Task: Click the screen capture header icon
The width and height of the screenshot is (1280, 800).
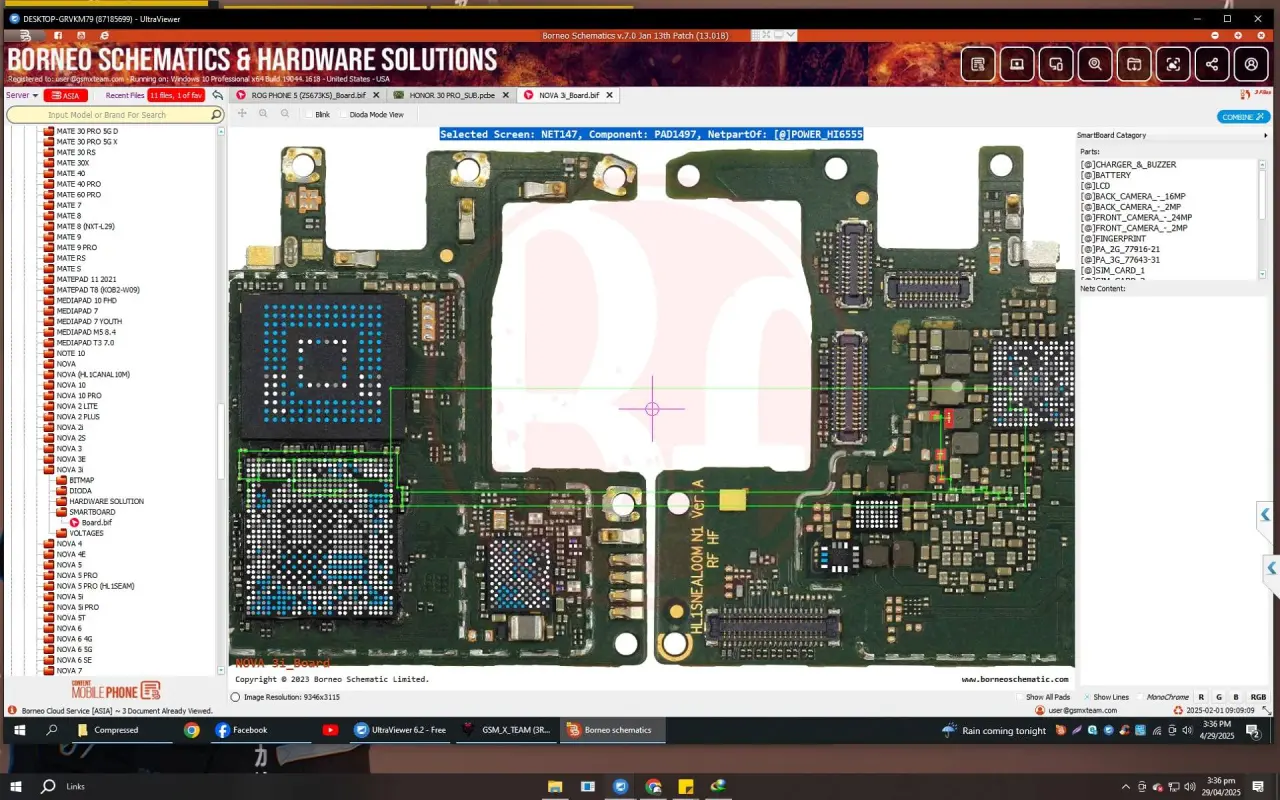Action: point(1173,64)
